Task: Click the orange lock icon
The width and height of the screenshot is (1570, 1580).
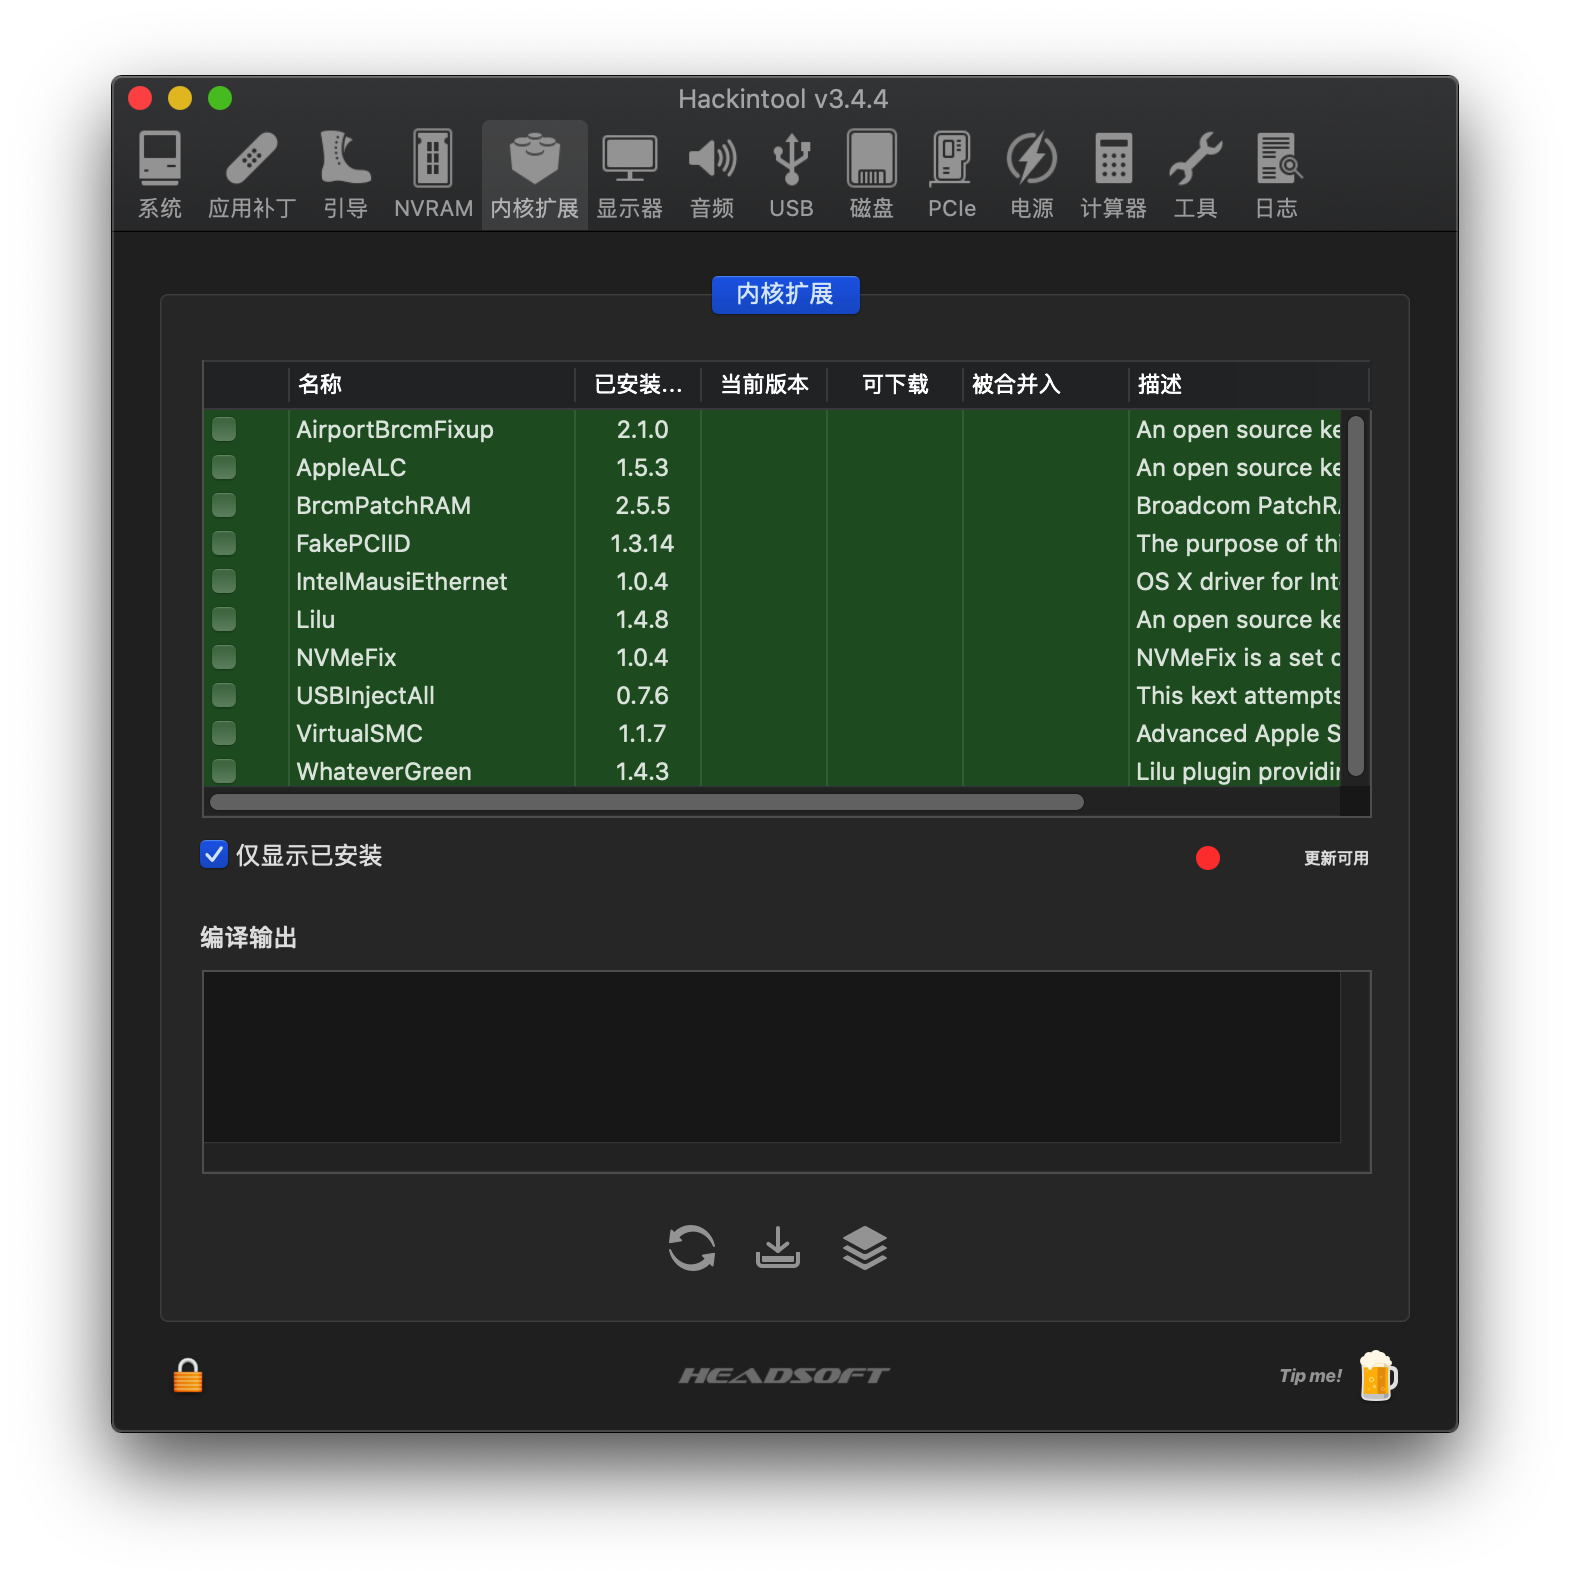Action: pos(188,1376)
